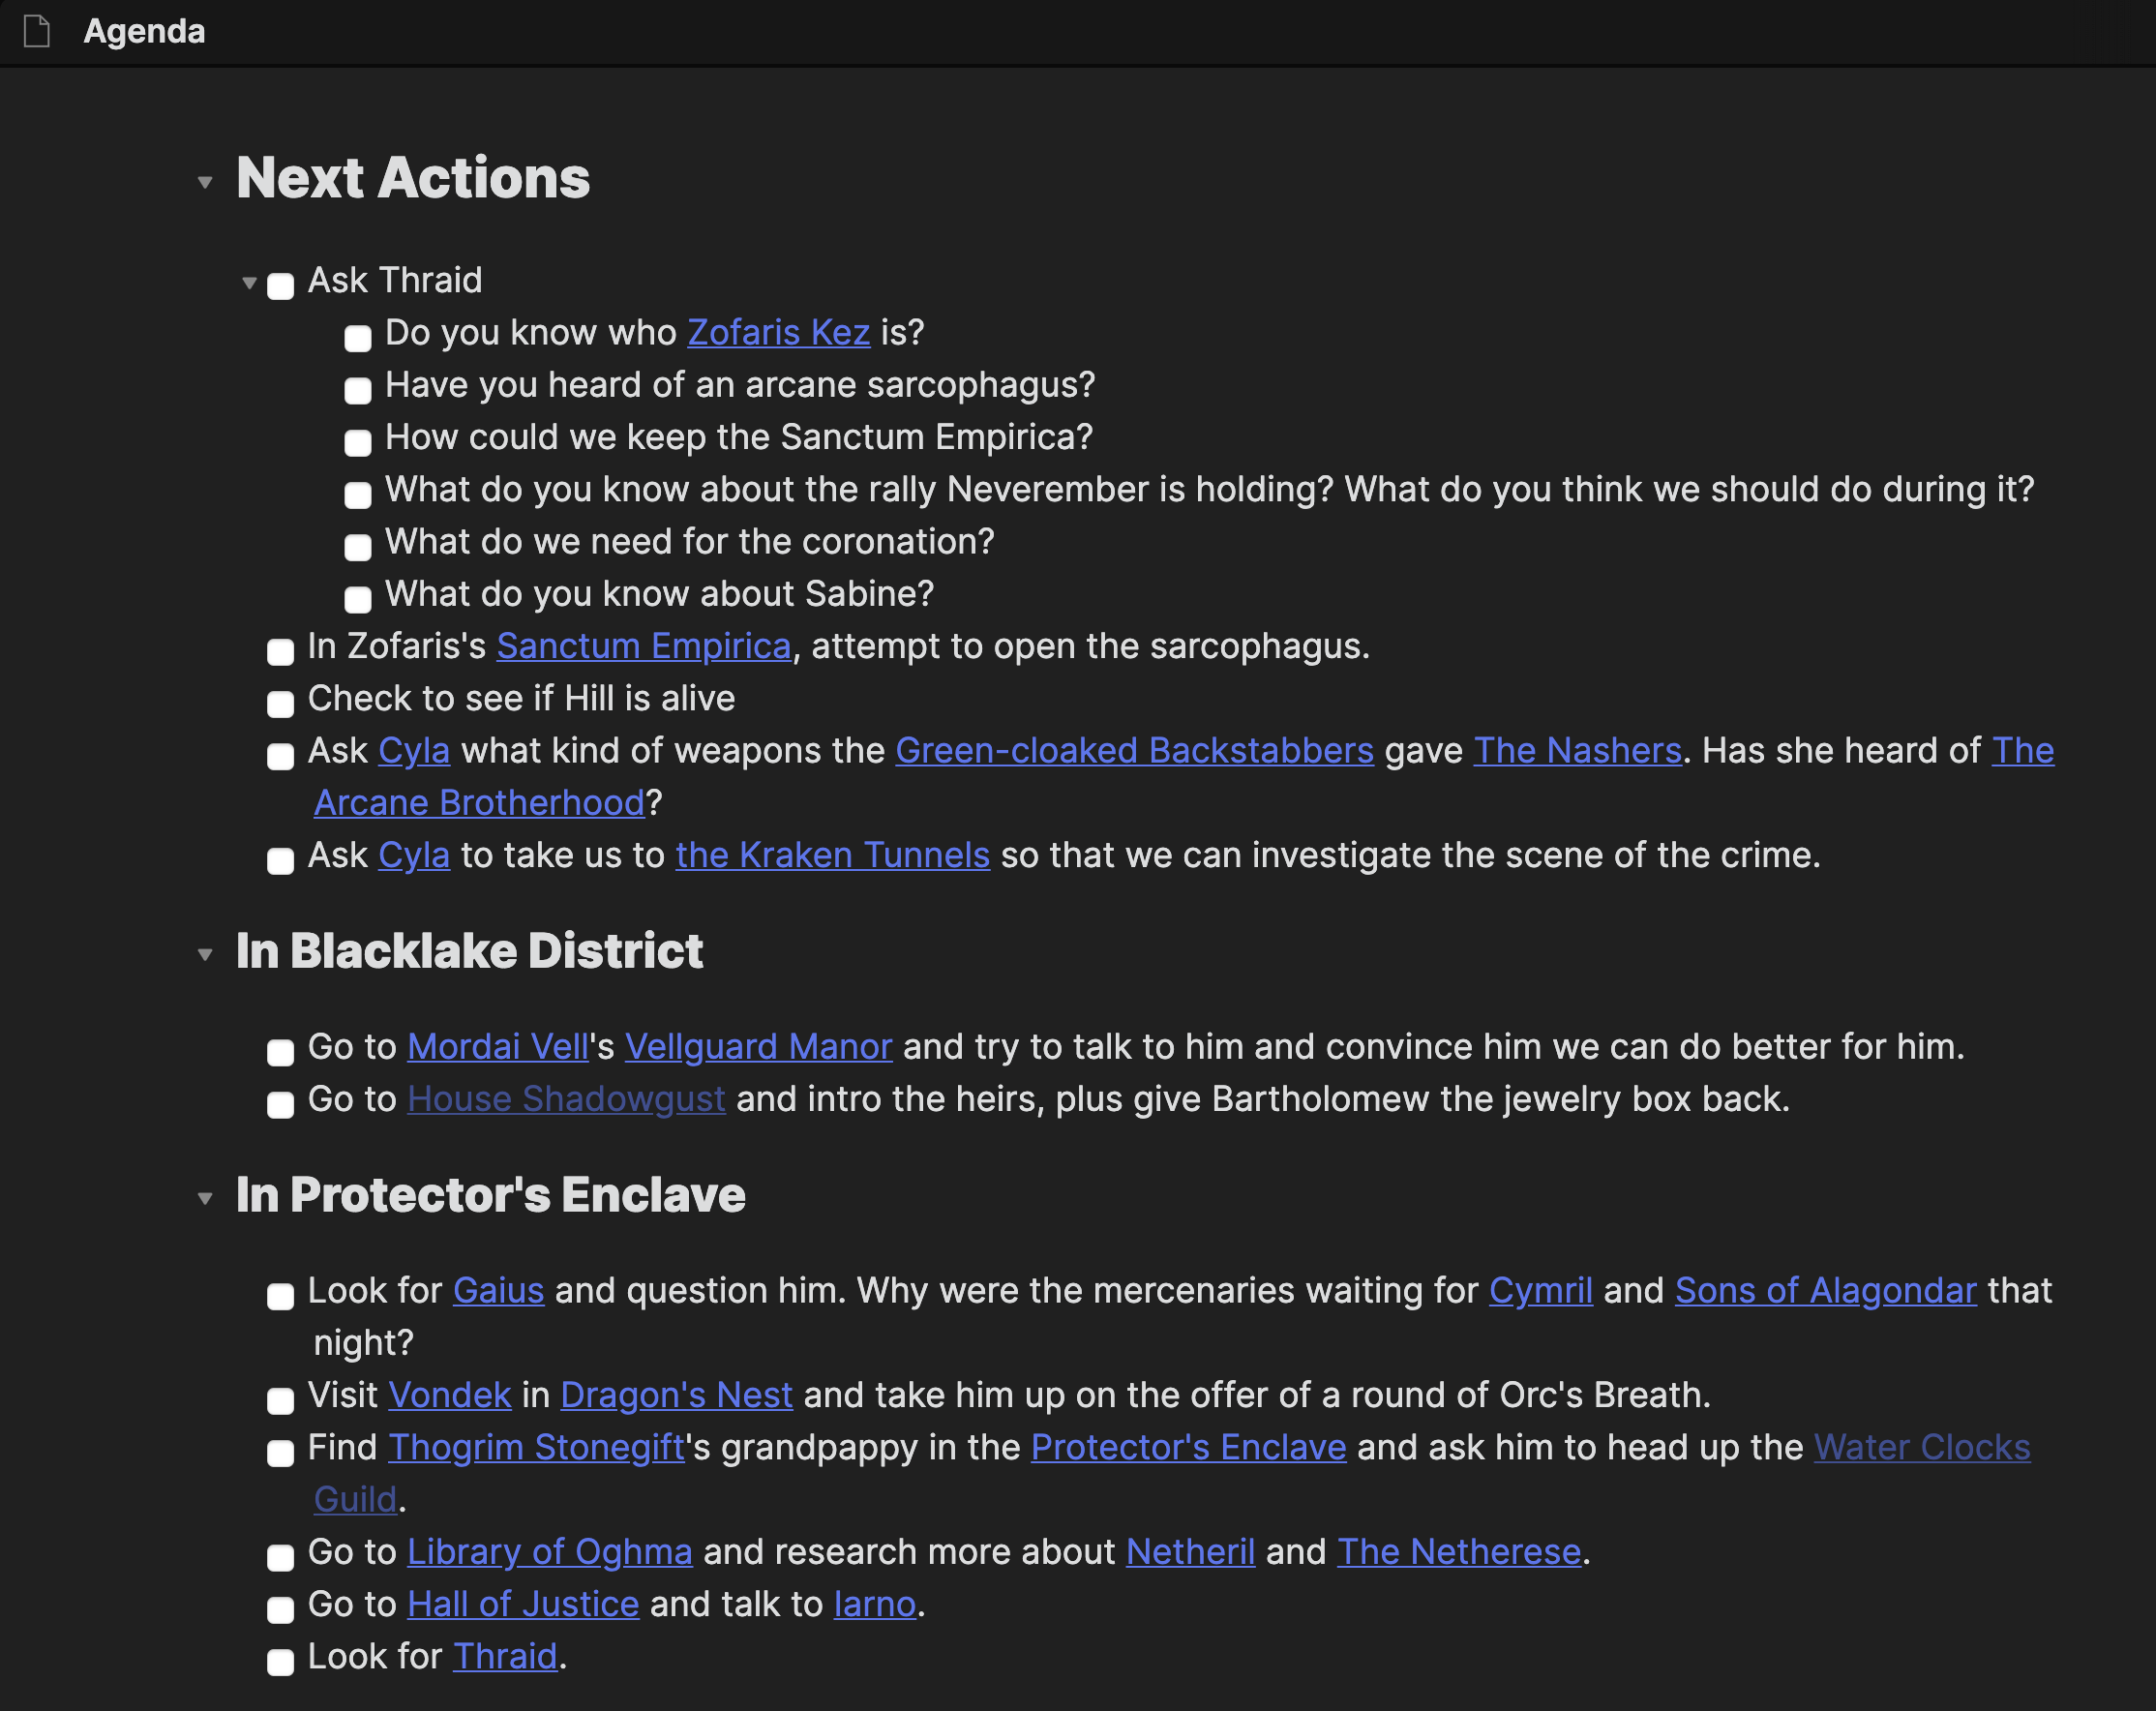
Task: Open the Green-cloaked Backstabbers page link
Action: (x=1134, y=750)
